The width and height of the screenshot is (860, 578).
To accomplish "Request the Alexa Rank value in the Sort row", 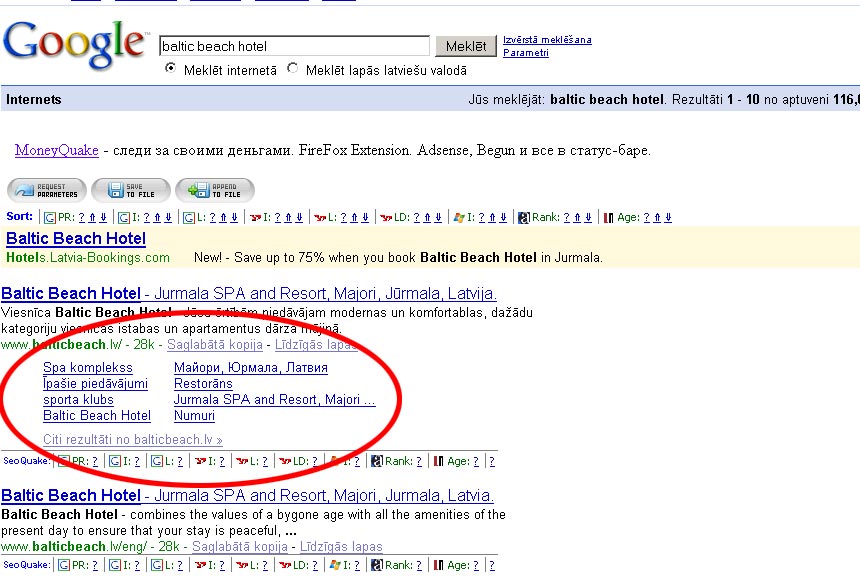I will click(x=567, y=218).
